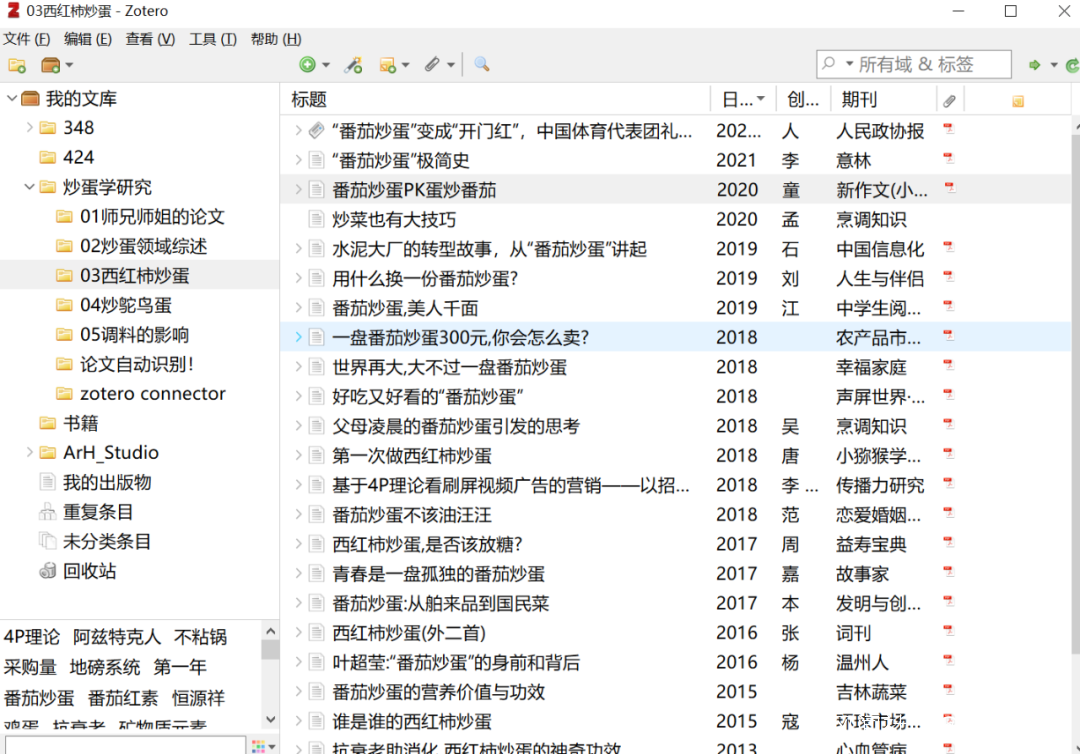Click PDF icon in 农产品市场 row

(948, 335)
